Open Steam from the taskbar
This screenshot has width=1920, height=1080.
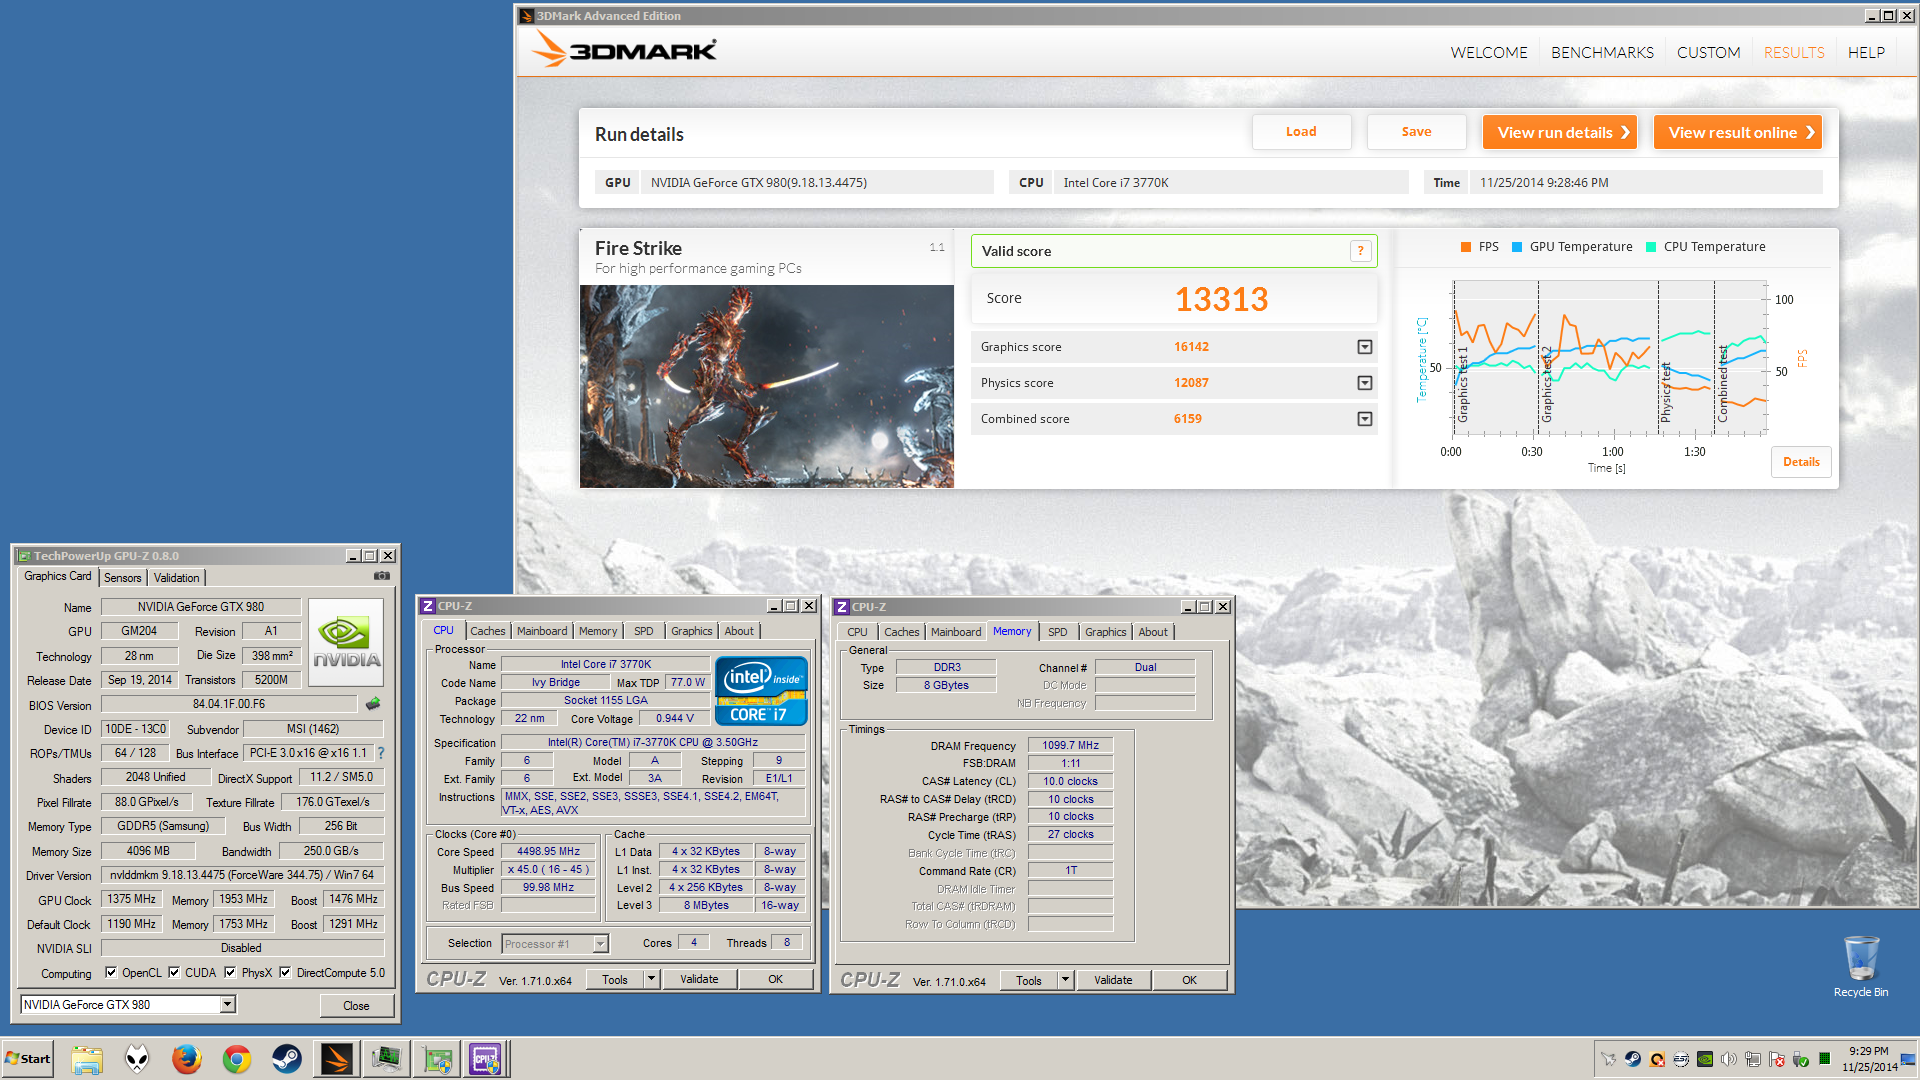point(287,1059)
